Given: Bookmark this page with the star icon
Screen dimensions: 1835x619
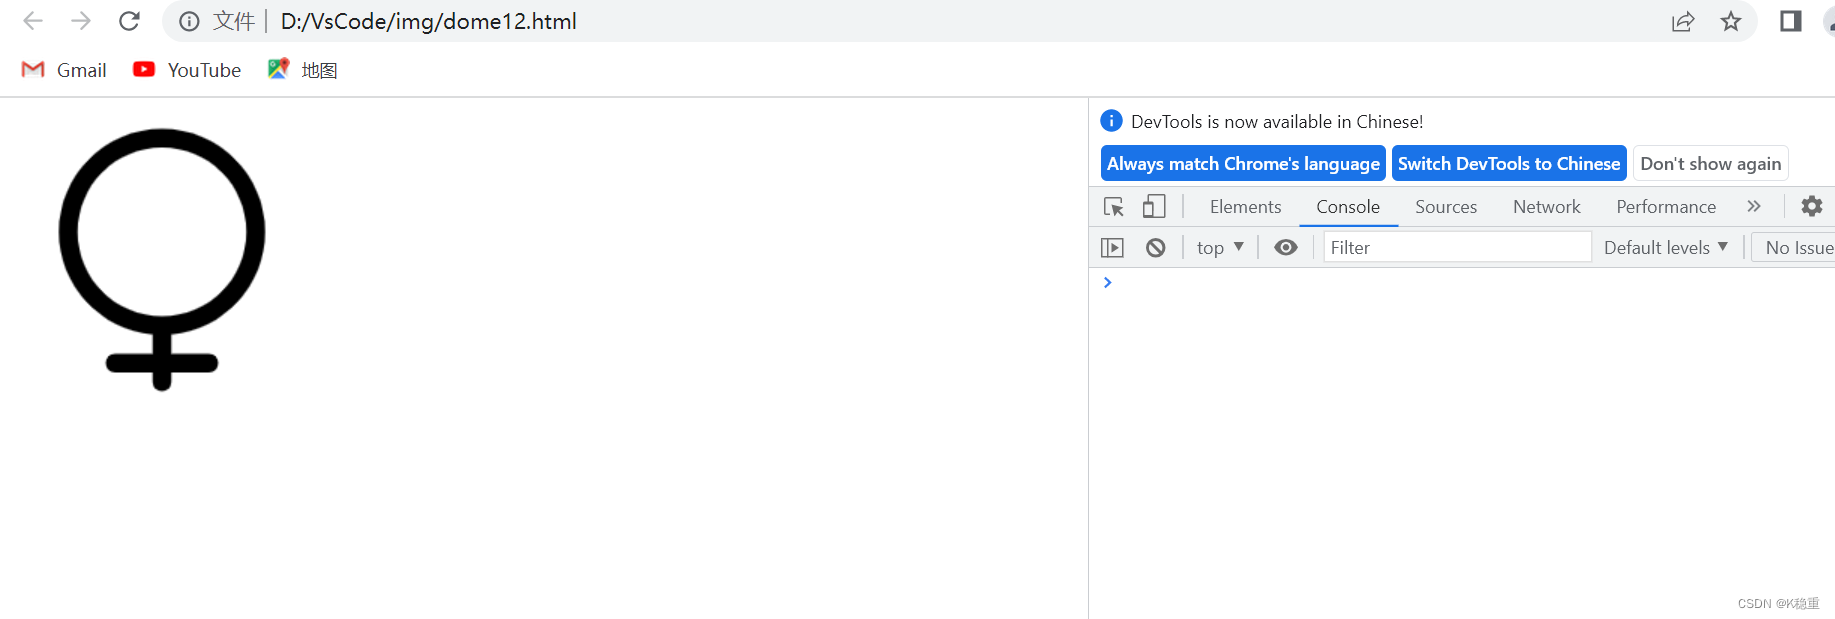Looking at the screenshot, I should (1731, 22).
